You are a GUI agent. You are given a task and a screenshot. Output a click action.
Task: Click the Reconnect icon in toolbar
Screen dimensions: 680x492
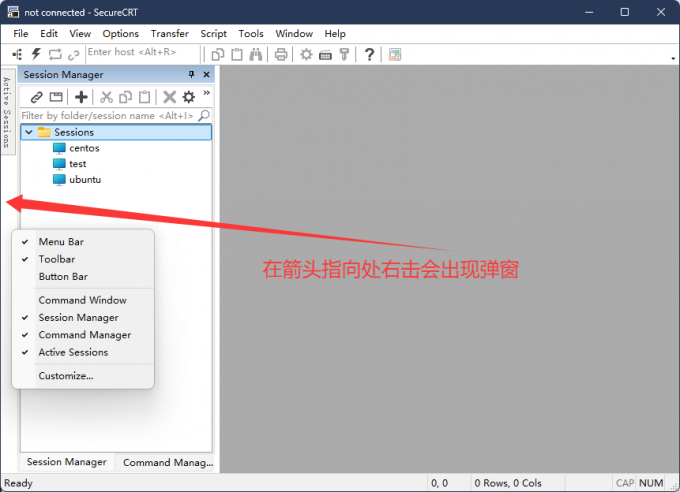pos(55,55)
